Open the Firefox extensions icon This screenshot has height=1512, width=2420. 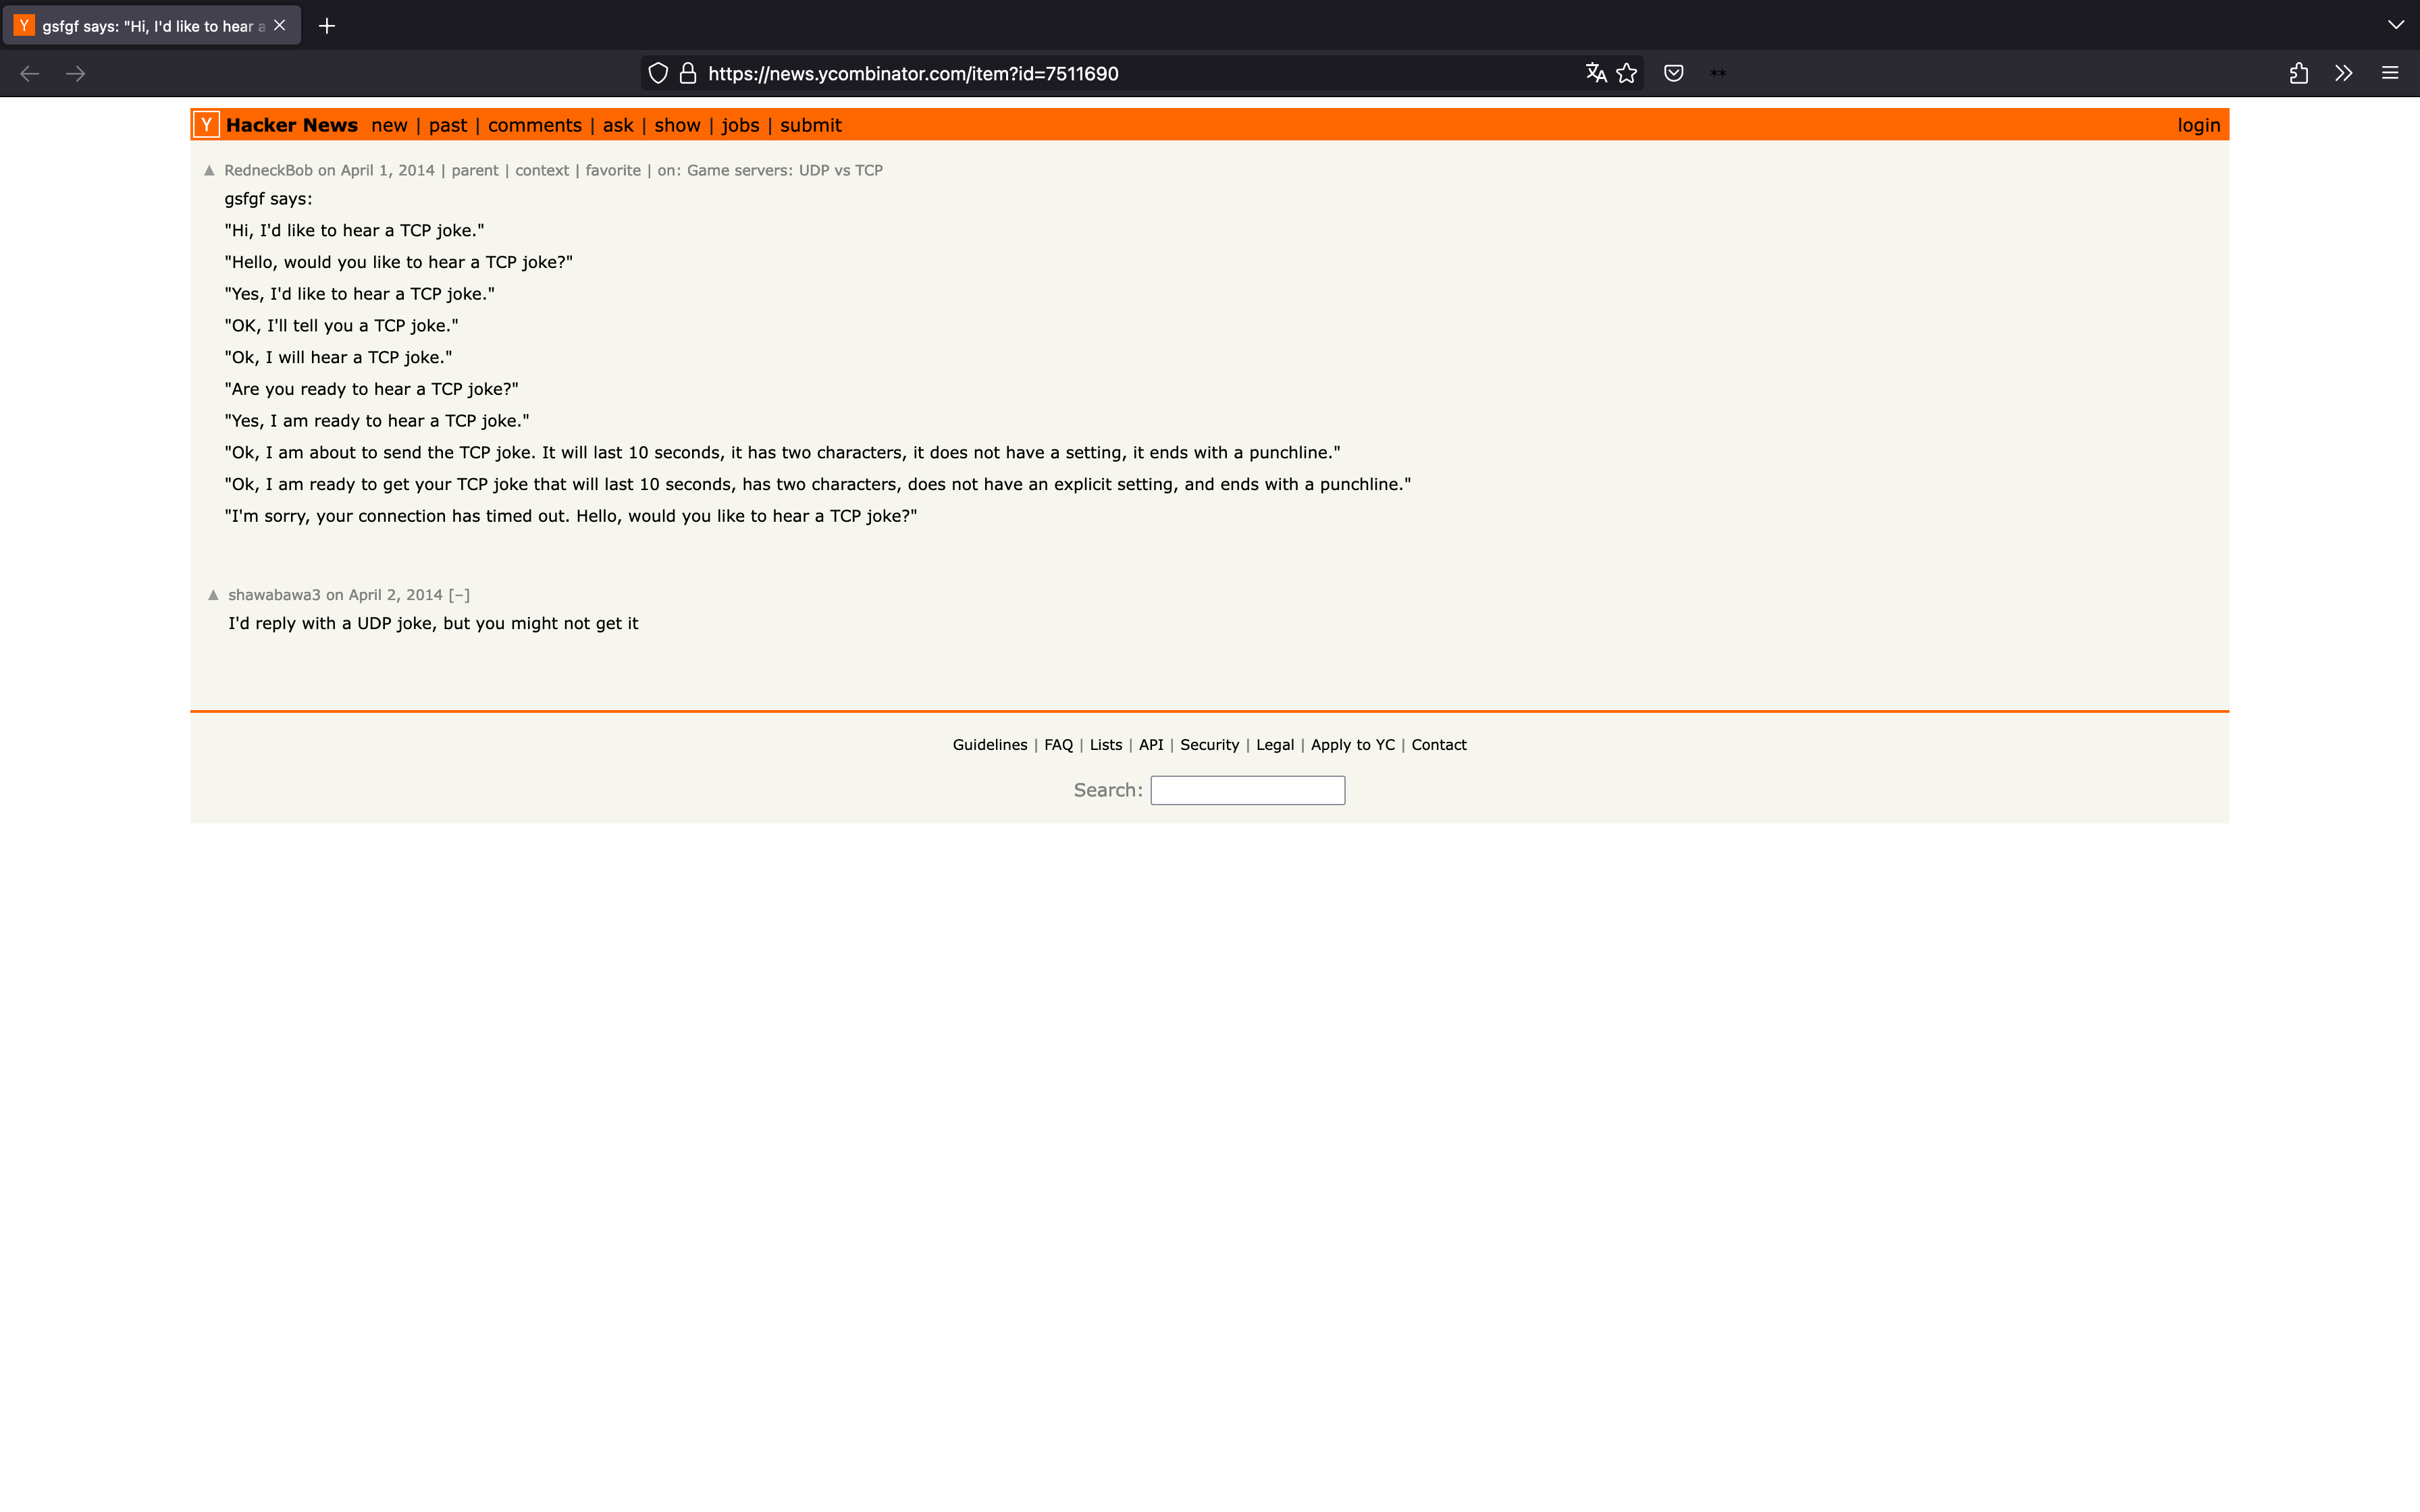[2298, 73]
